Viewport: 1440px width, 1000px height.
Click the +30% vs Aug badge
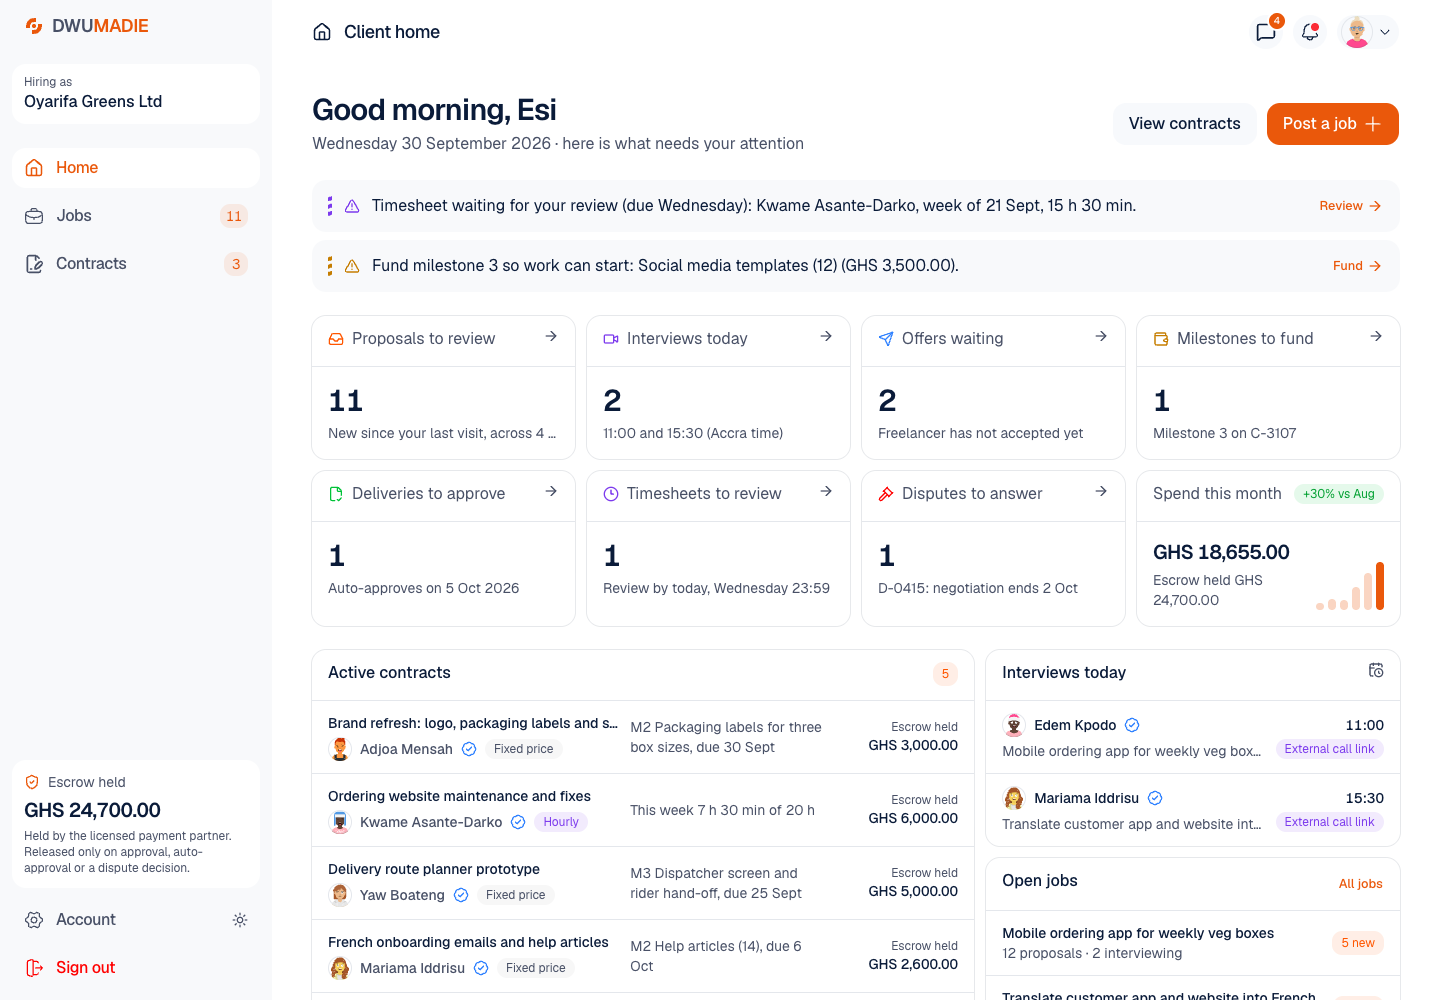point(1339,494)
